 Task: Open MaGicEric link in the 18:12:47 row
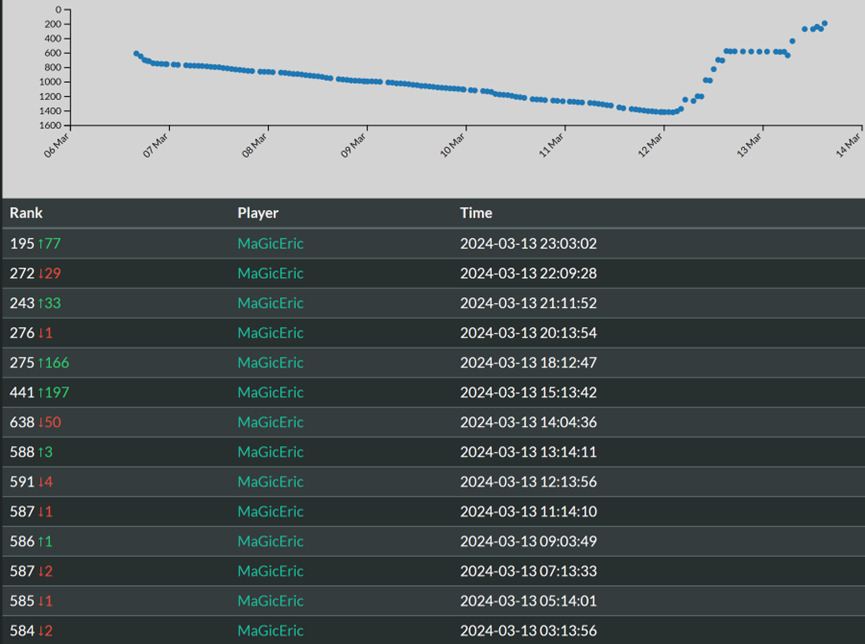click(270, 363)
